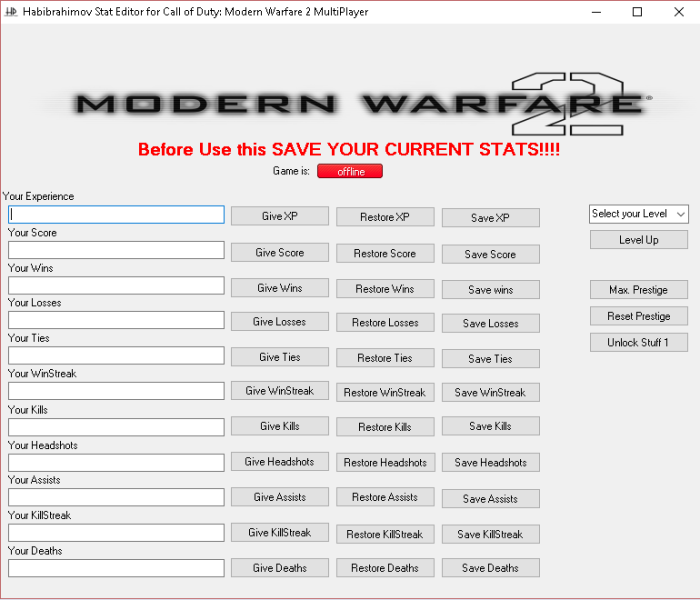
Task: Focus the Your Losses input field
Action: [116, 321]
